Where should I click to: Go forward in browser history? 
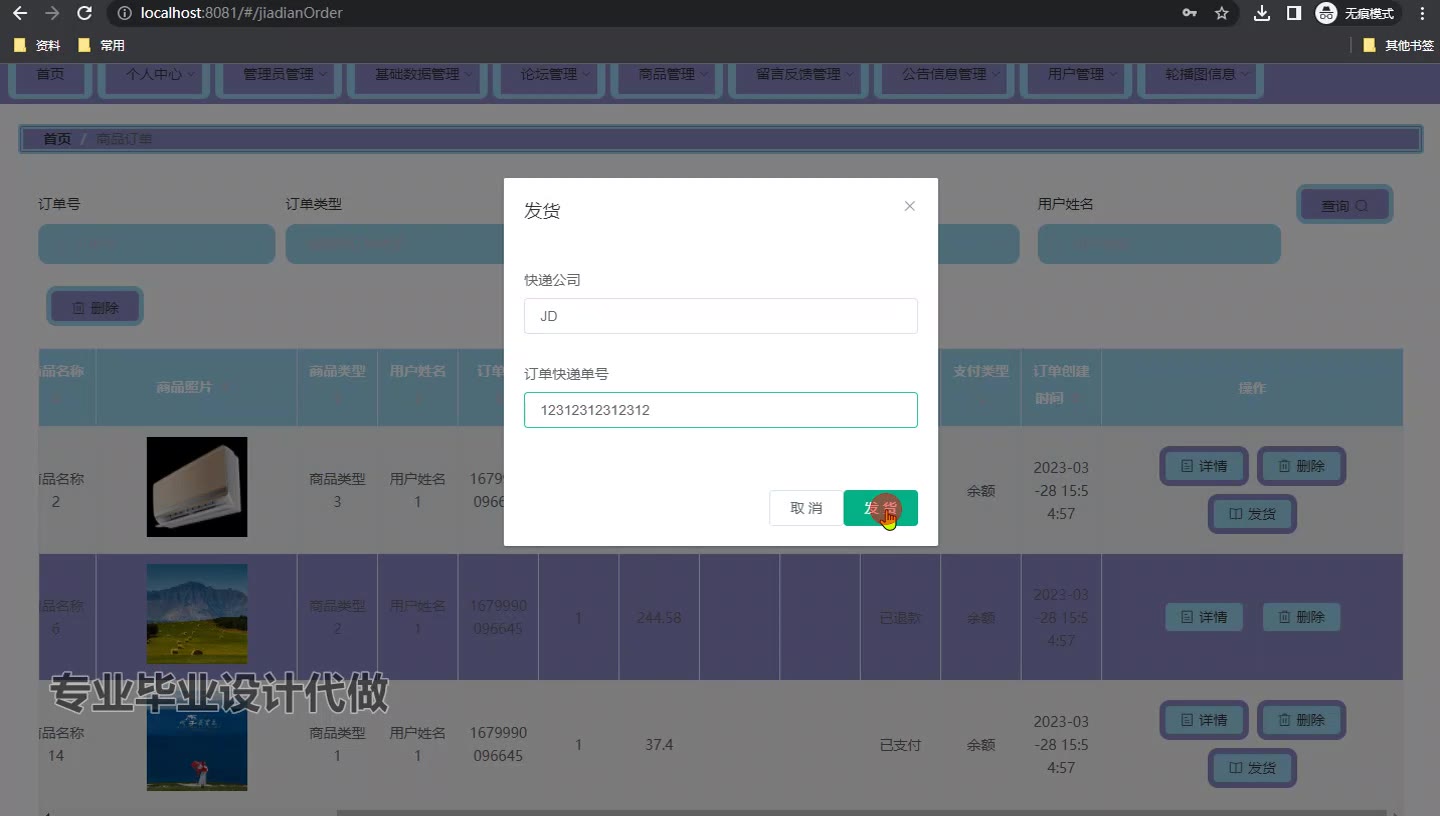[x=52, y=13]
